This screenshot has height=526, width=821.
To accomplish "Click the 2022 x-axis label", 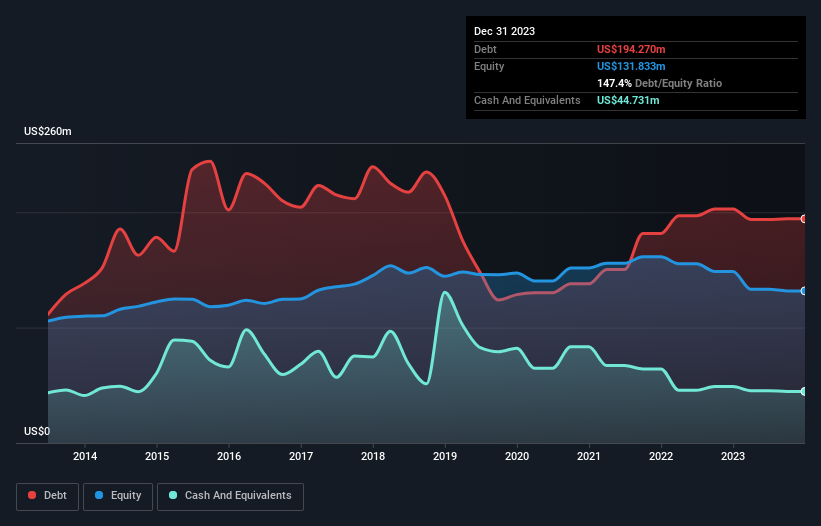I will [x=661, y=456].
